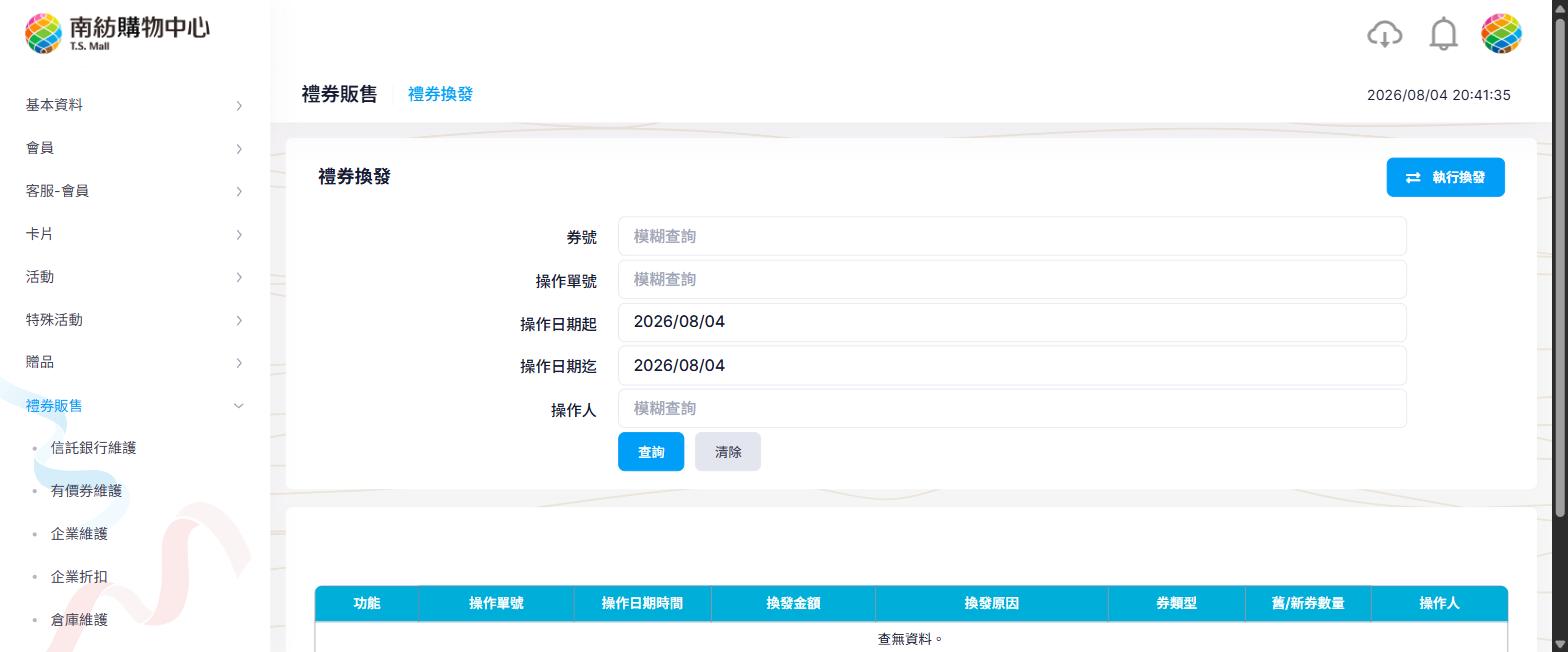Focus the 操作人 input field
The height and width of the screenshot is (652, 1568).
pos(1012,408)
